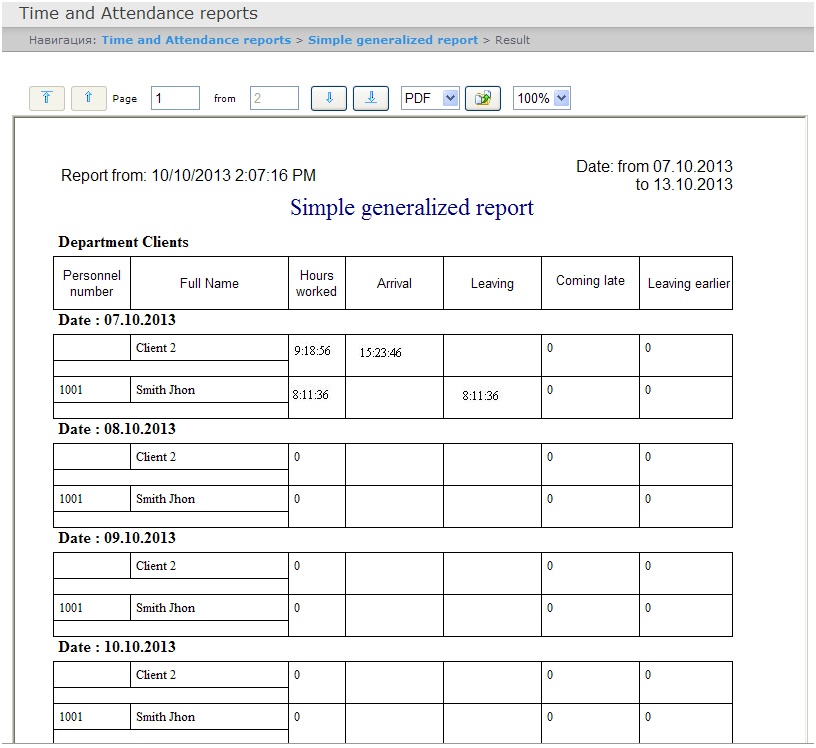
Task: Click the Result breadcrumb text
Action: pos(513,40)
